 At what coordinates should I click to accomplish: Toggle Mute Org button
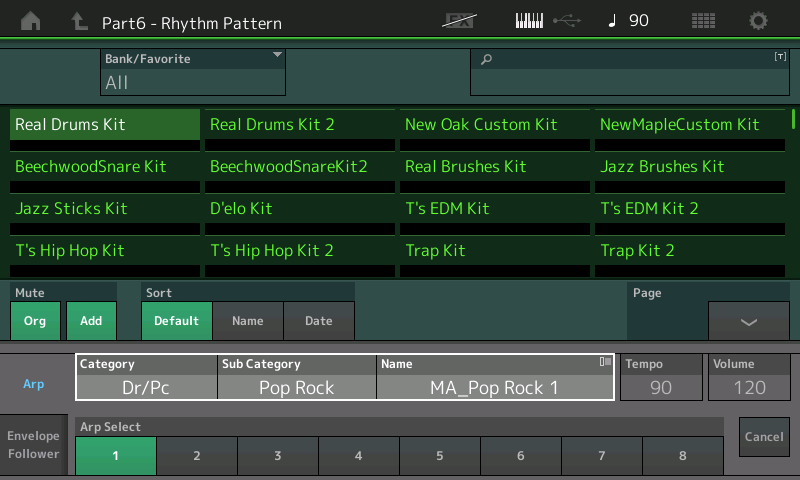point(35,321)
